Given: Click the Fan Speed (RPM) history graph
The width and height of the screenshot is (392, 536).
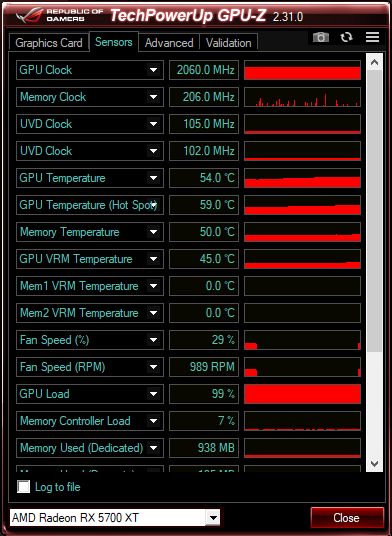Looking at the screenshot, I should (x=302, y=367).
